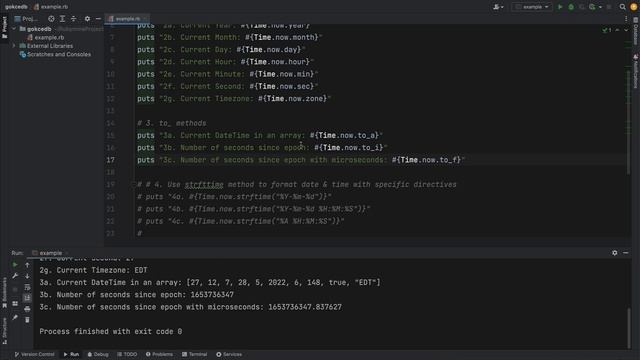Screen dimensions: 640x360
Task: Open run configuration wrench in Run panel
Action: (x=15, y=276)
